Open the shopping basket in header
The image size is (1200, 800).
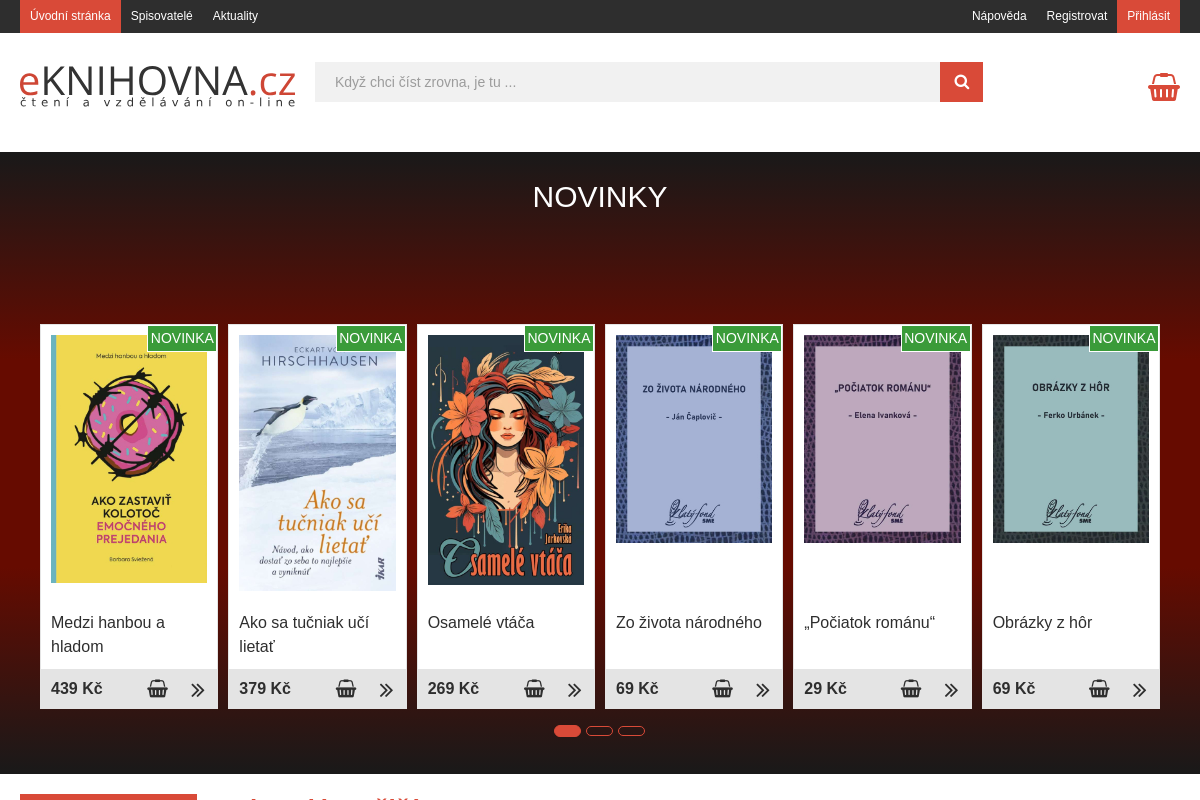pyautogui.click(x=1164, y=87)
